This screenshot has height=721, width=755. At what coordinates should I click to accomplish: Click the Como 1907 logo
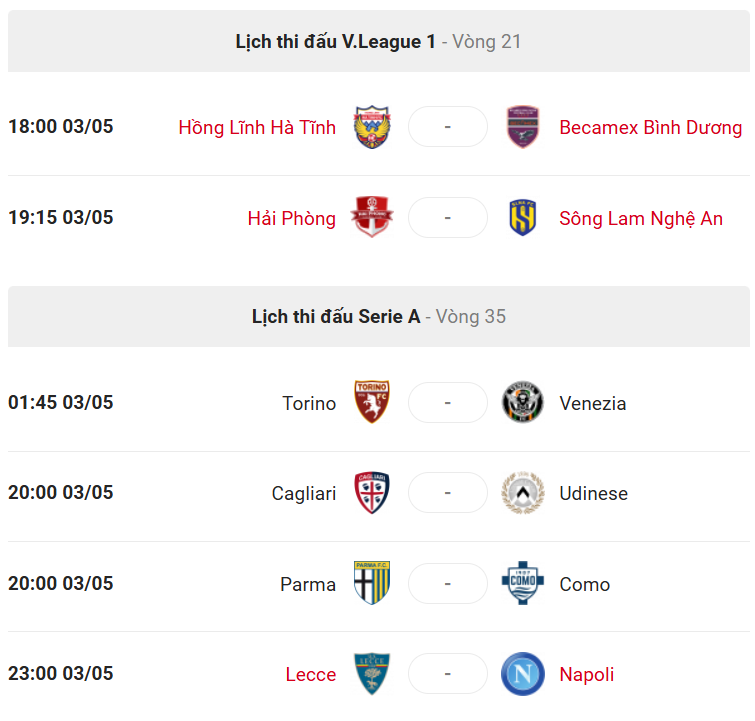[x=523, y=583]
